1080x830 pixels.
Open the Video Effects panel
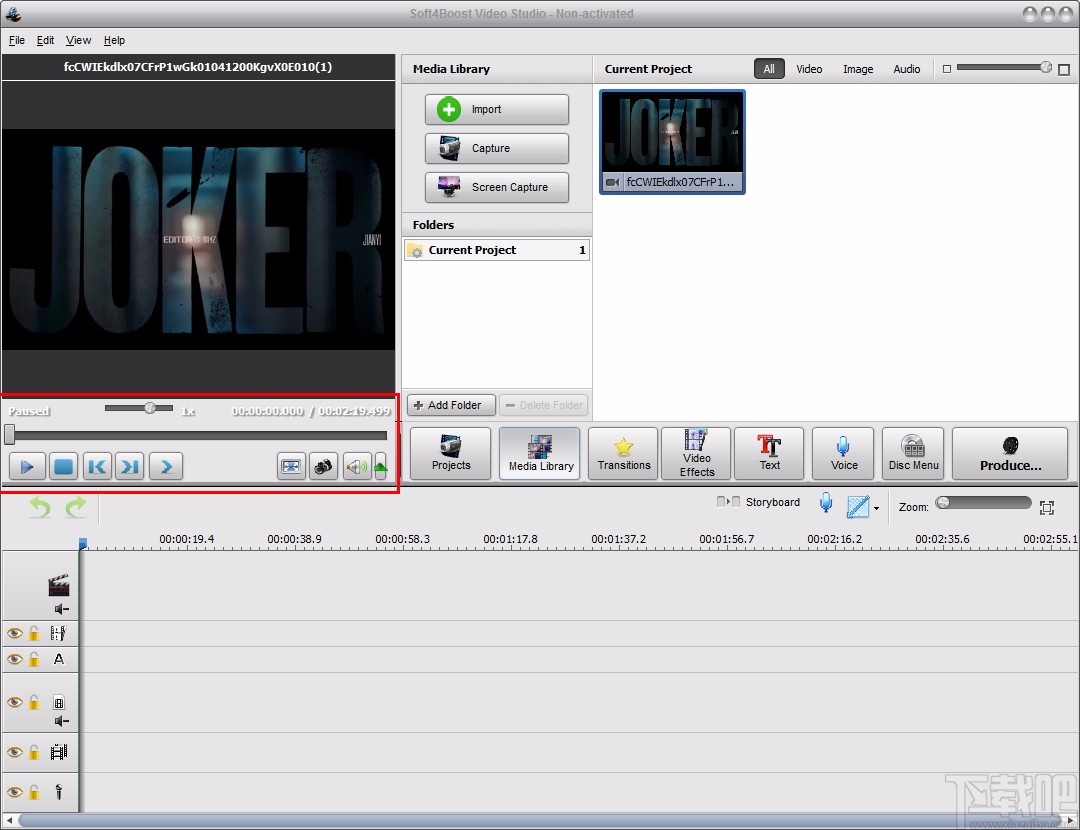click(x=695, y=453)
